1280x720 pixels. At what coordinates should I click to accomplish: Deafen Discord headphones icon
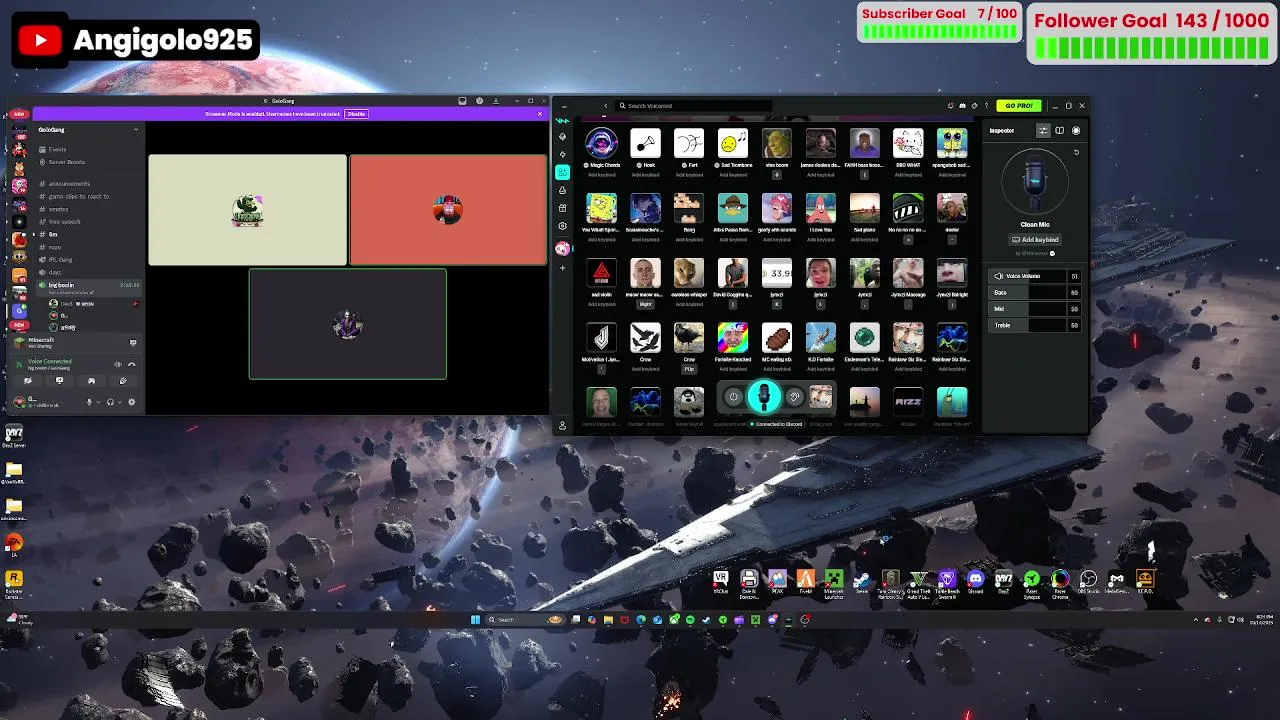110,402
